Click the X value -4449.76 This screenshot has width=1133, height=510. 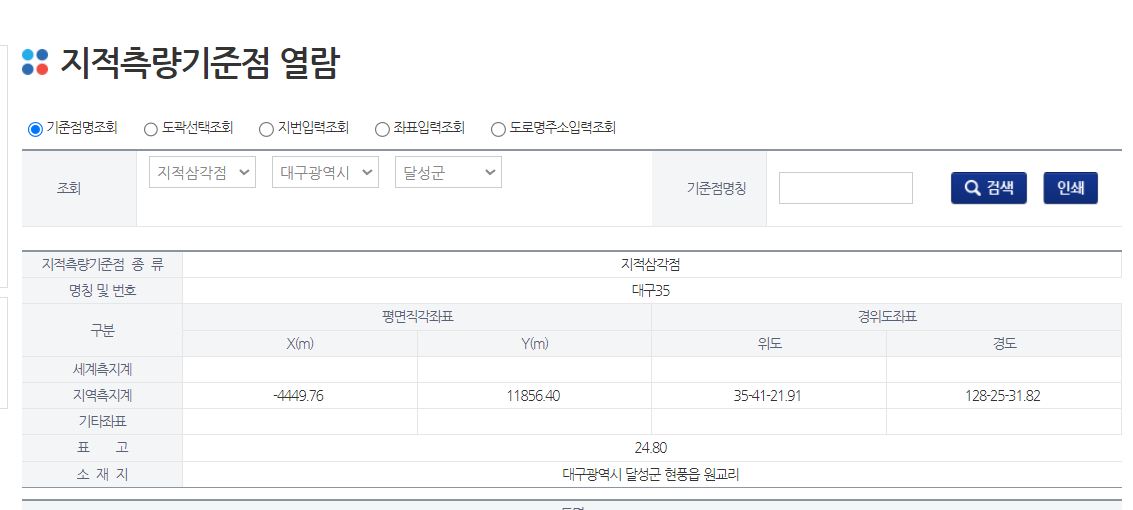[x=300, y=396]
